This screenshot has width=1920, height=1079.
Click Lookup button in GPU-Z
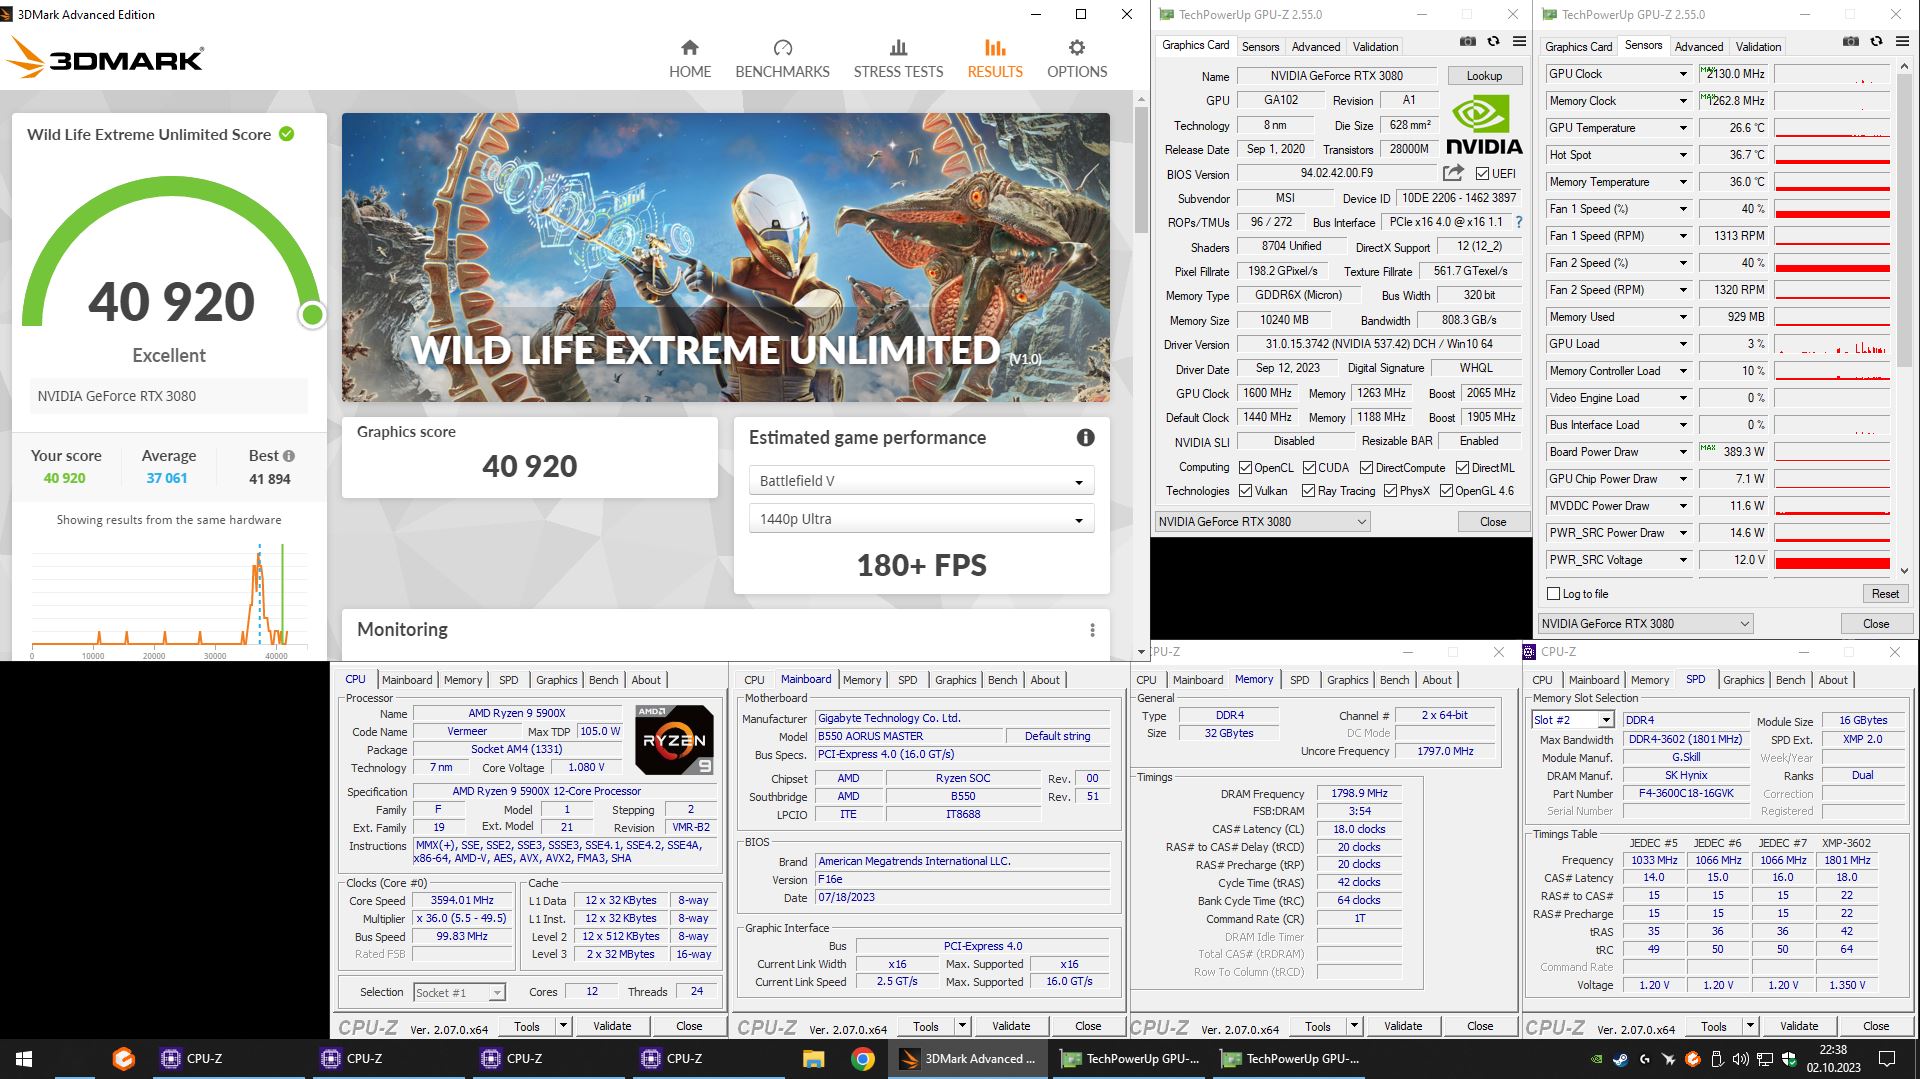(x=1484, y=76)
